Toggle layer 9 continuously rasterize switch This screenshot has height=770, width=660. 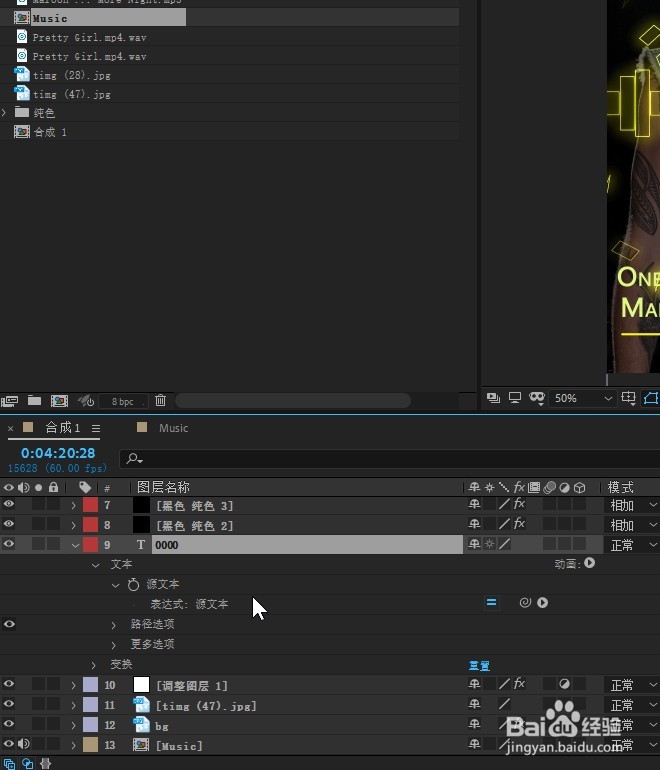[x=490, y=544]
